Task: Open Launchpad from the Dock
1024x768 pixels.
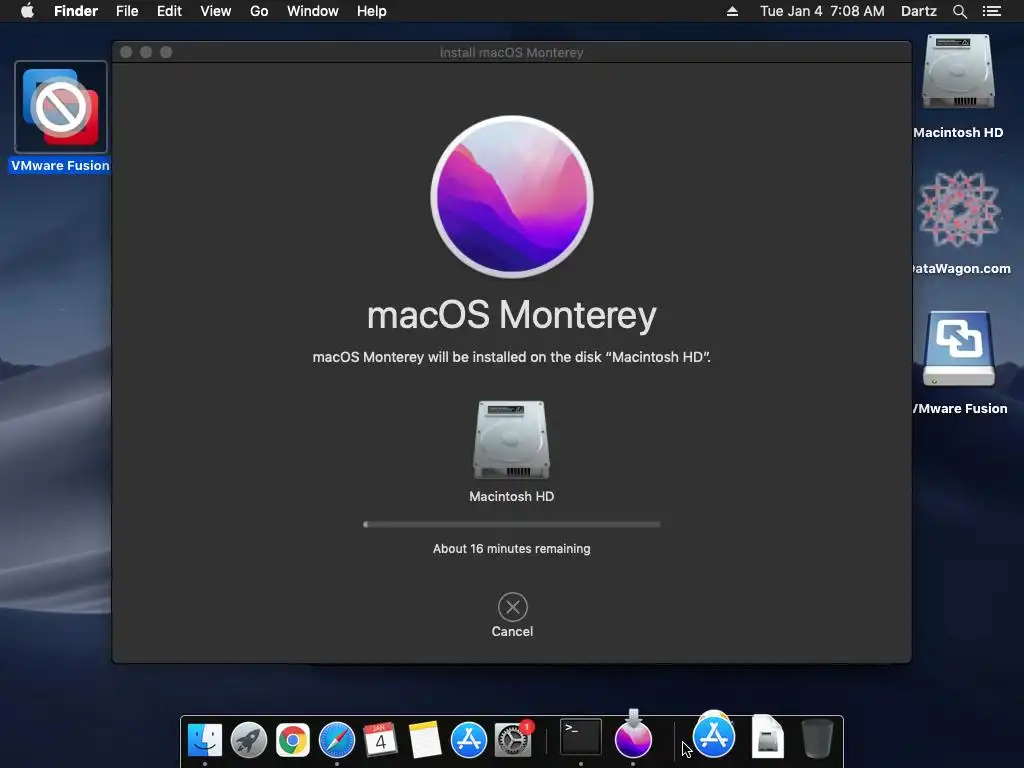Action: pos(249,740)
